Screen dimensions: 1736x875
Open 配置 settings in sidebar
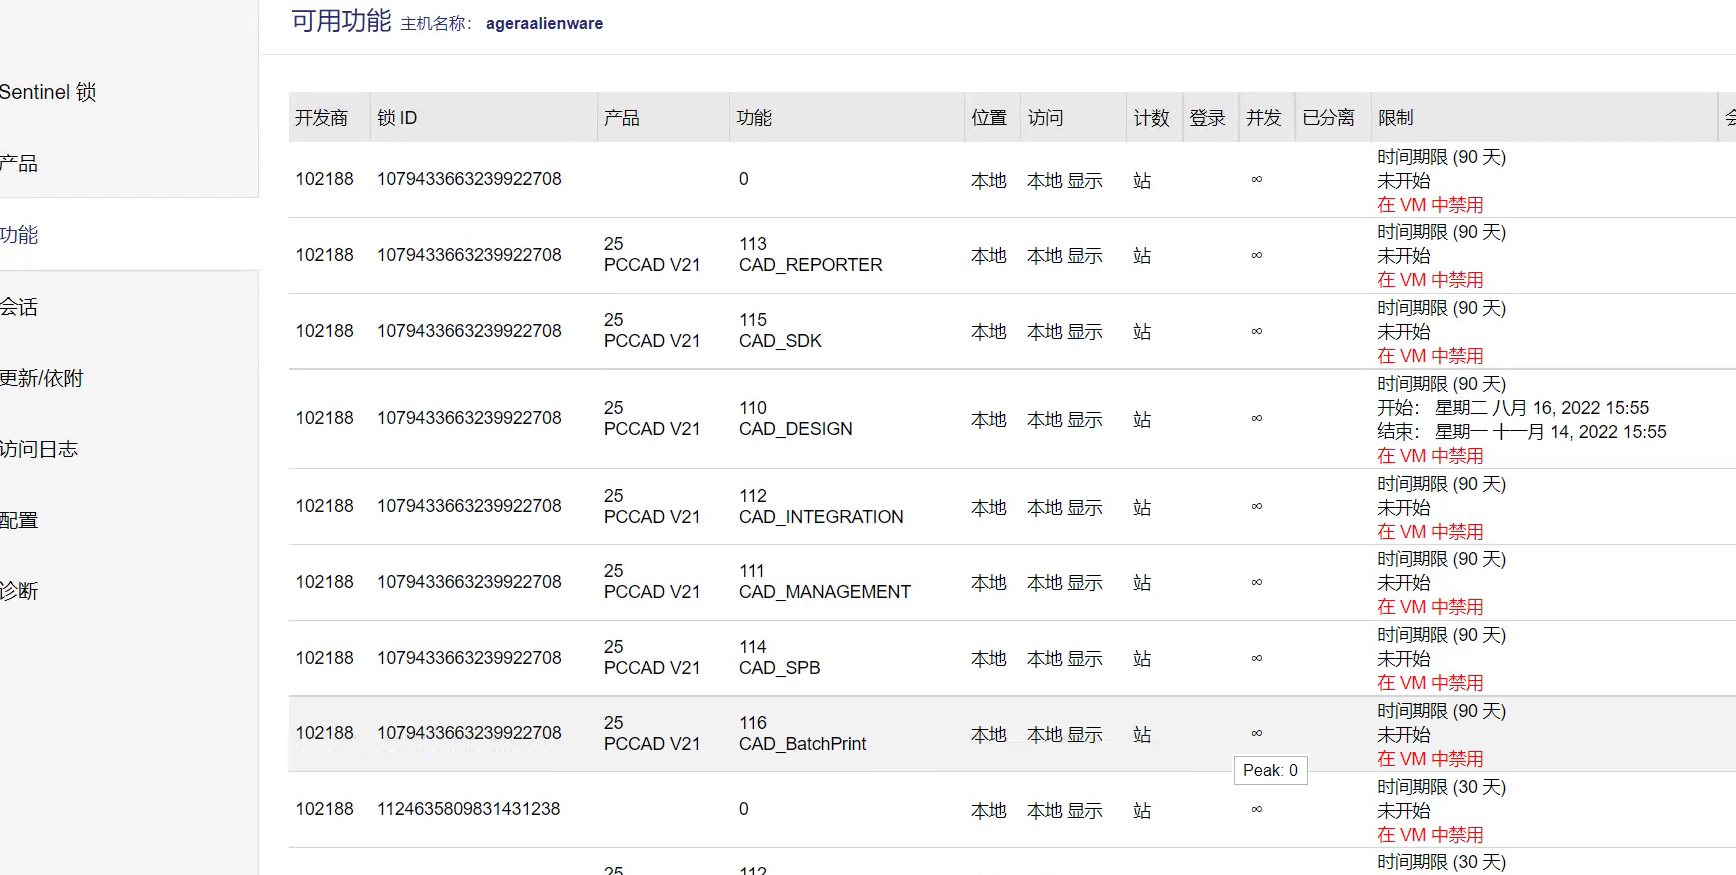point(19,521)
